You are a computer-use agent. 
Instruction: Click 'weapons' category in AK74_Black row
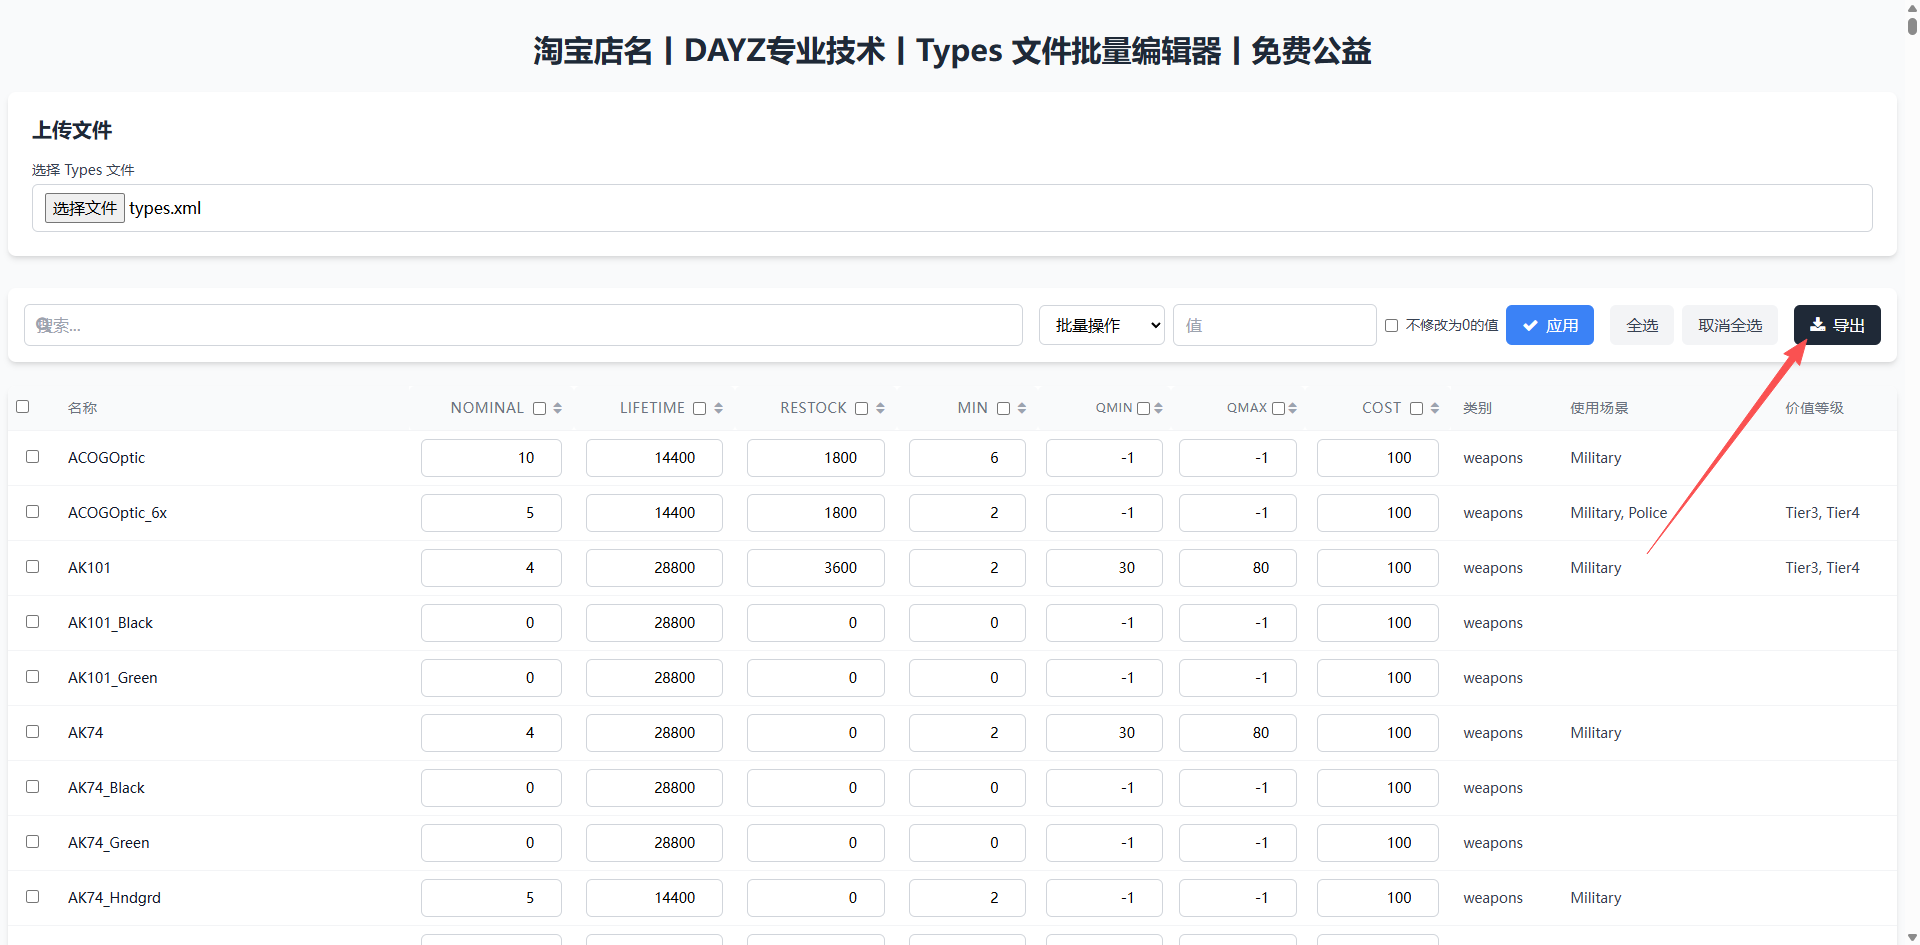[x=1493, y=788]
